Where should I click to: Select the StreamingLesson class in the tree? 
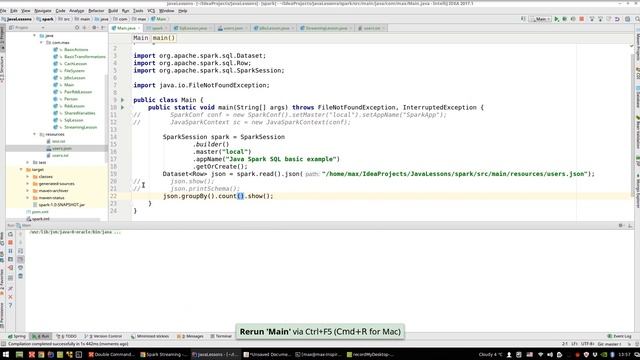(80, 127)
